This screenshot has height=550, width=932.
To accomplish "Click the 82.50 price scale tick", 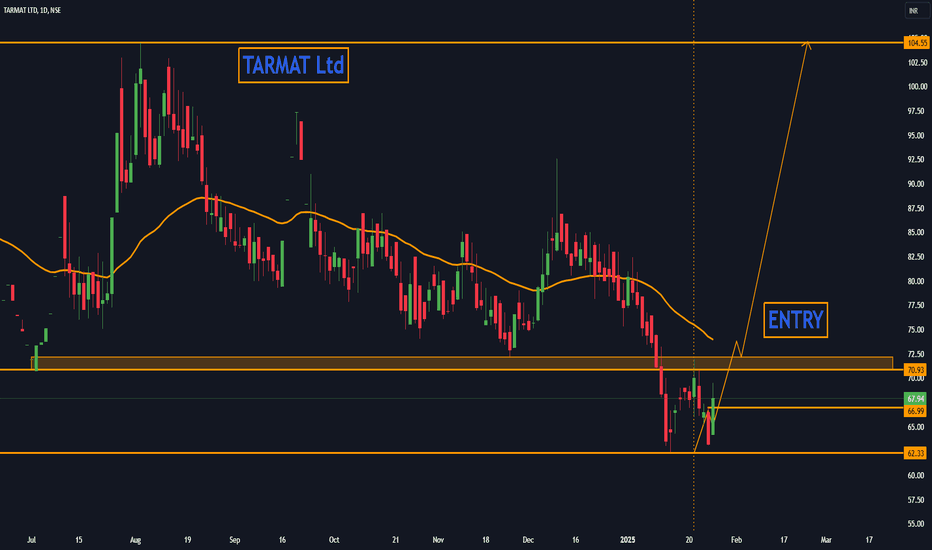I will pos(917,257).
